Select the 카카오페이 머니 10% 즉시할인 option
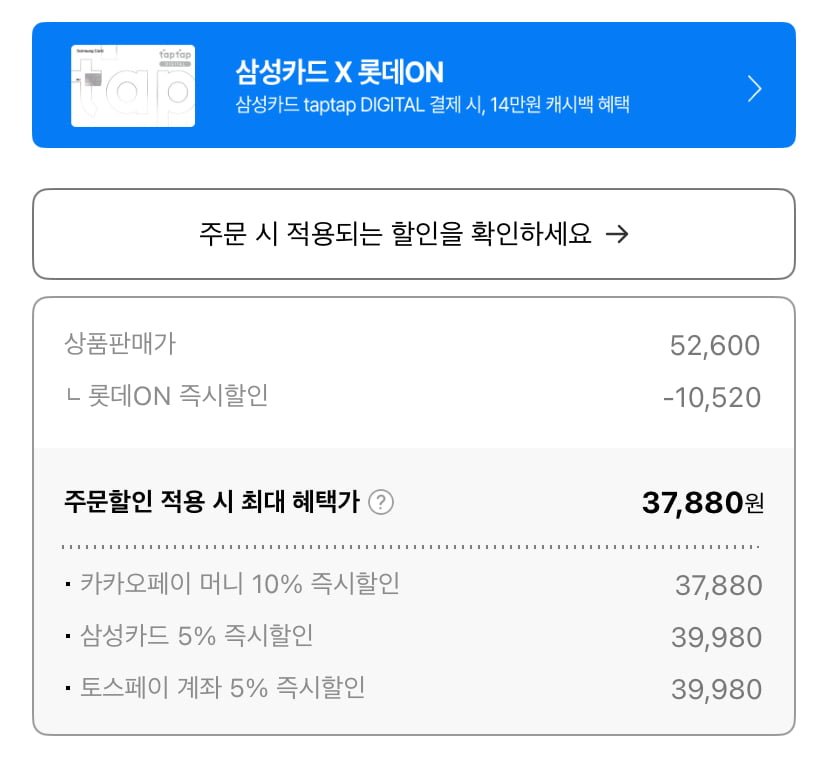The width and height of the screenshot is (828, 758). [239, 584]
